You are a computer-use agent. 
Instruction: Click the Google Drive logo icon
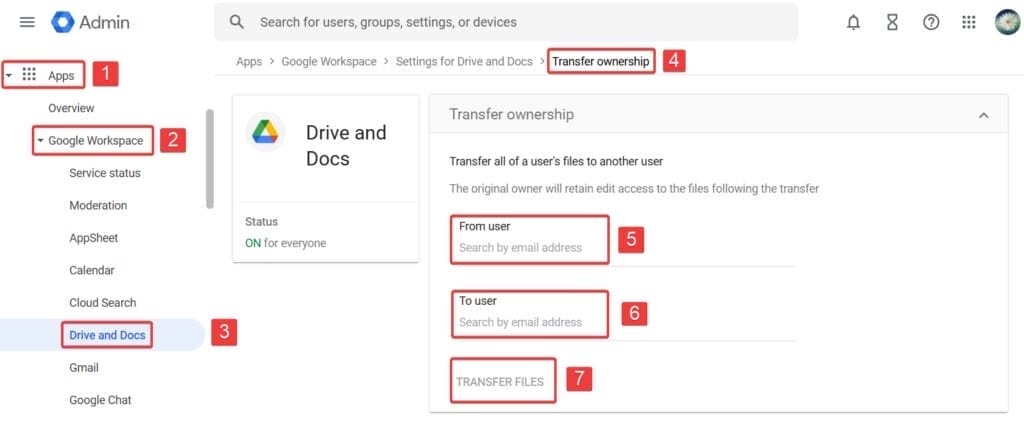(x=265, y=132)
